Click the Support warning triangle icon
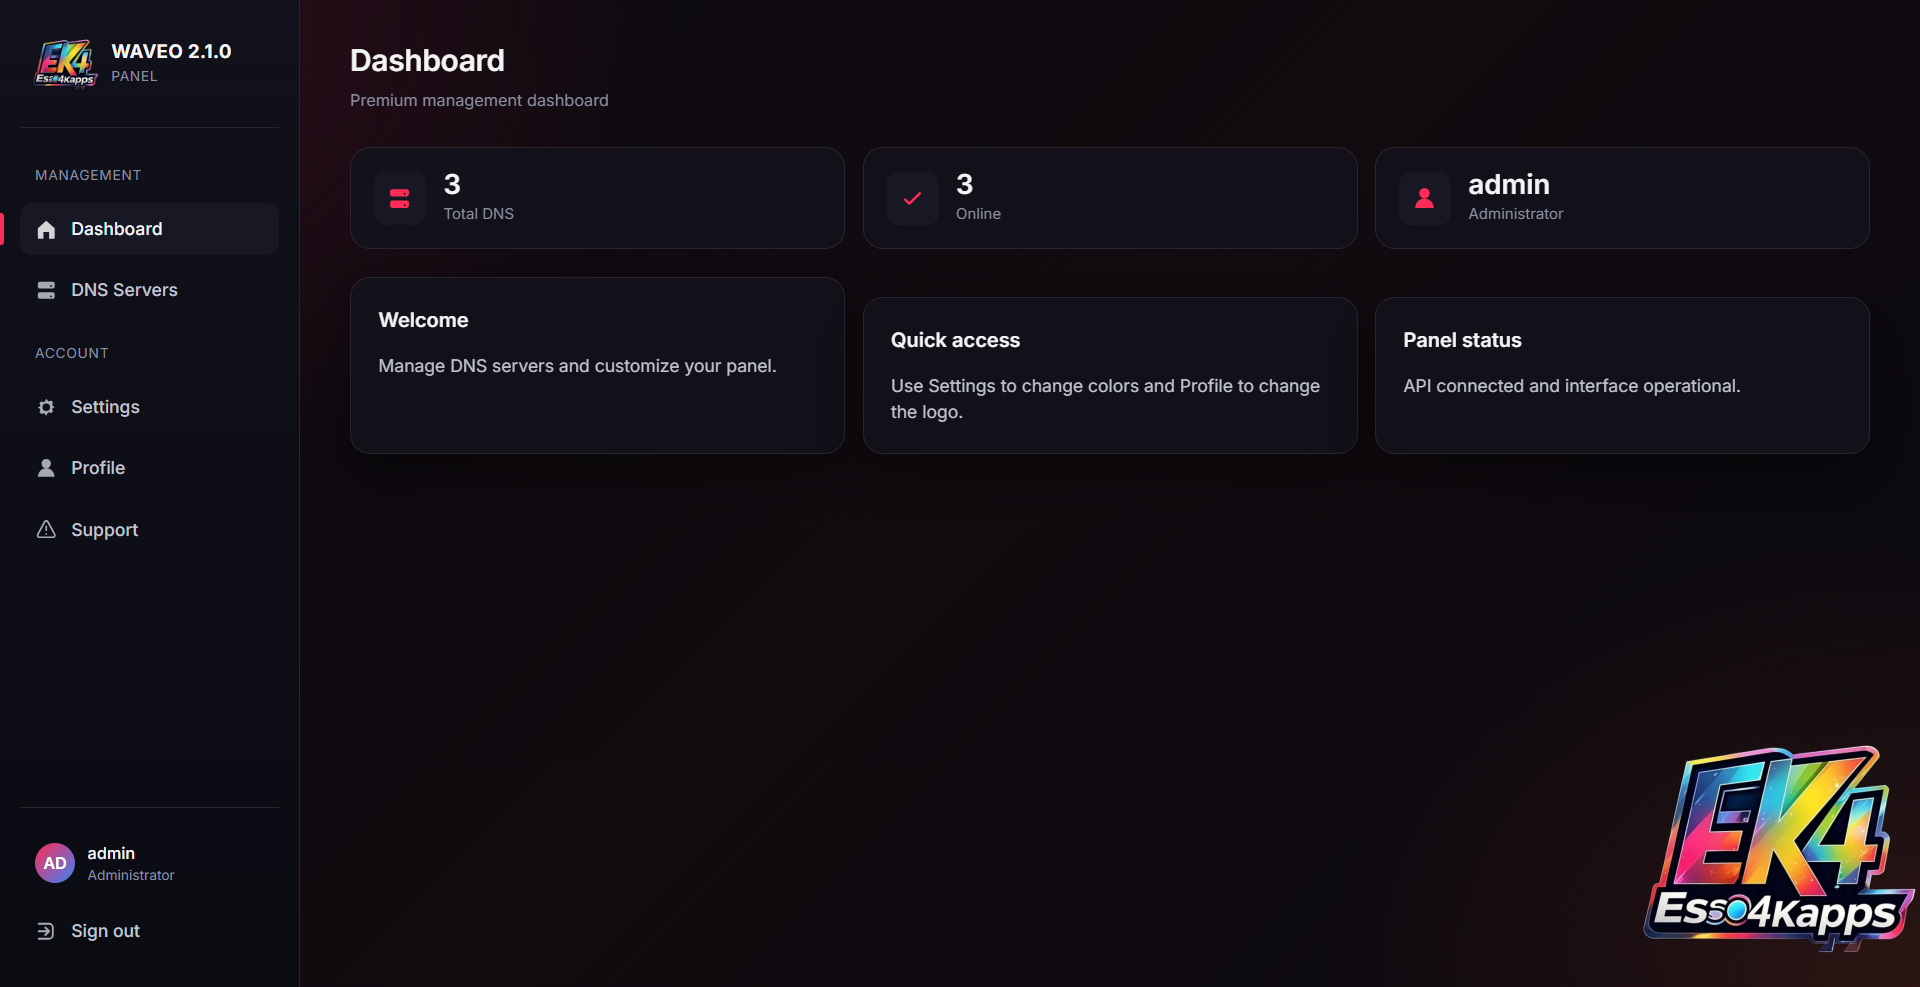 46,529
